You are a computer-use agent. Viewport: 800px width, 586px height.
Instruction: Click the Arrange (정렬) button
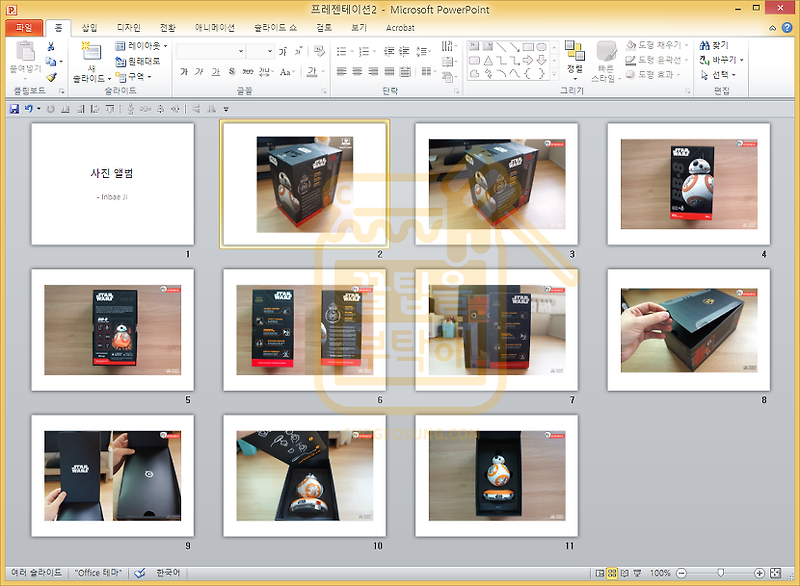point(574,60)
